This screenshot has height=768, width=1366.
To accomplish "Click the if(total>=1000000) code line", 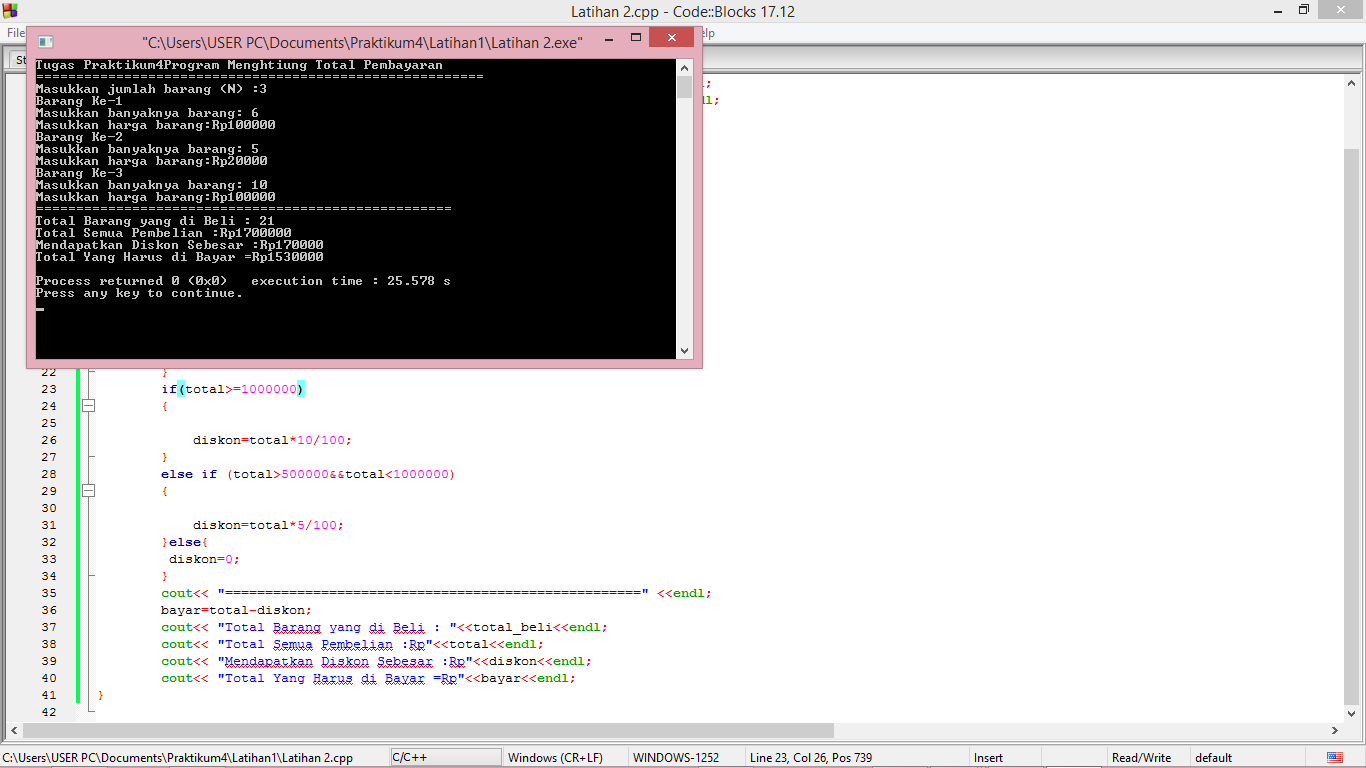I will pyautogui.click(x=233, y=389).
